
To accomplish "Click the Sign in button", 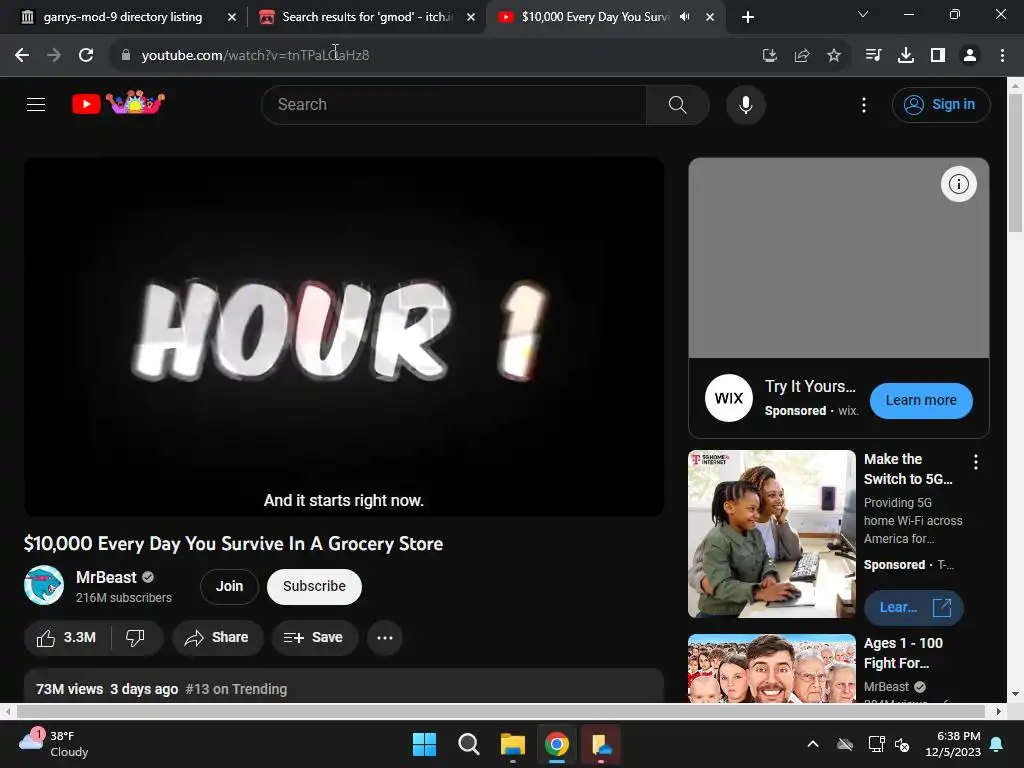I will pos(941,104).
